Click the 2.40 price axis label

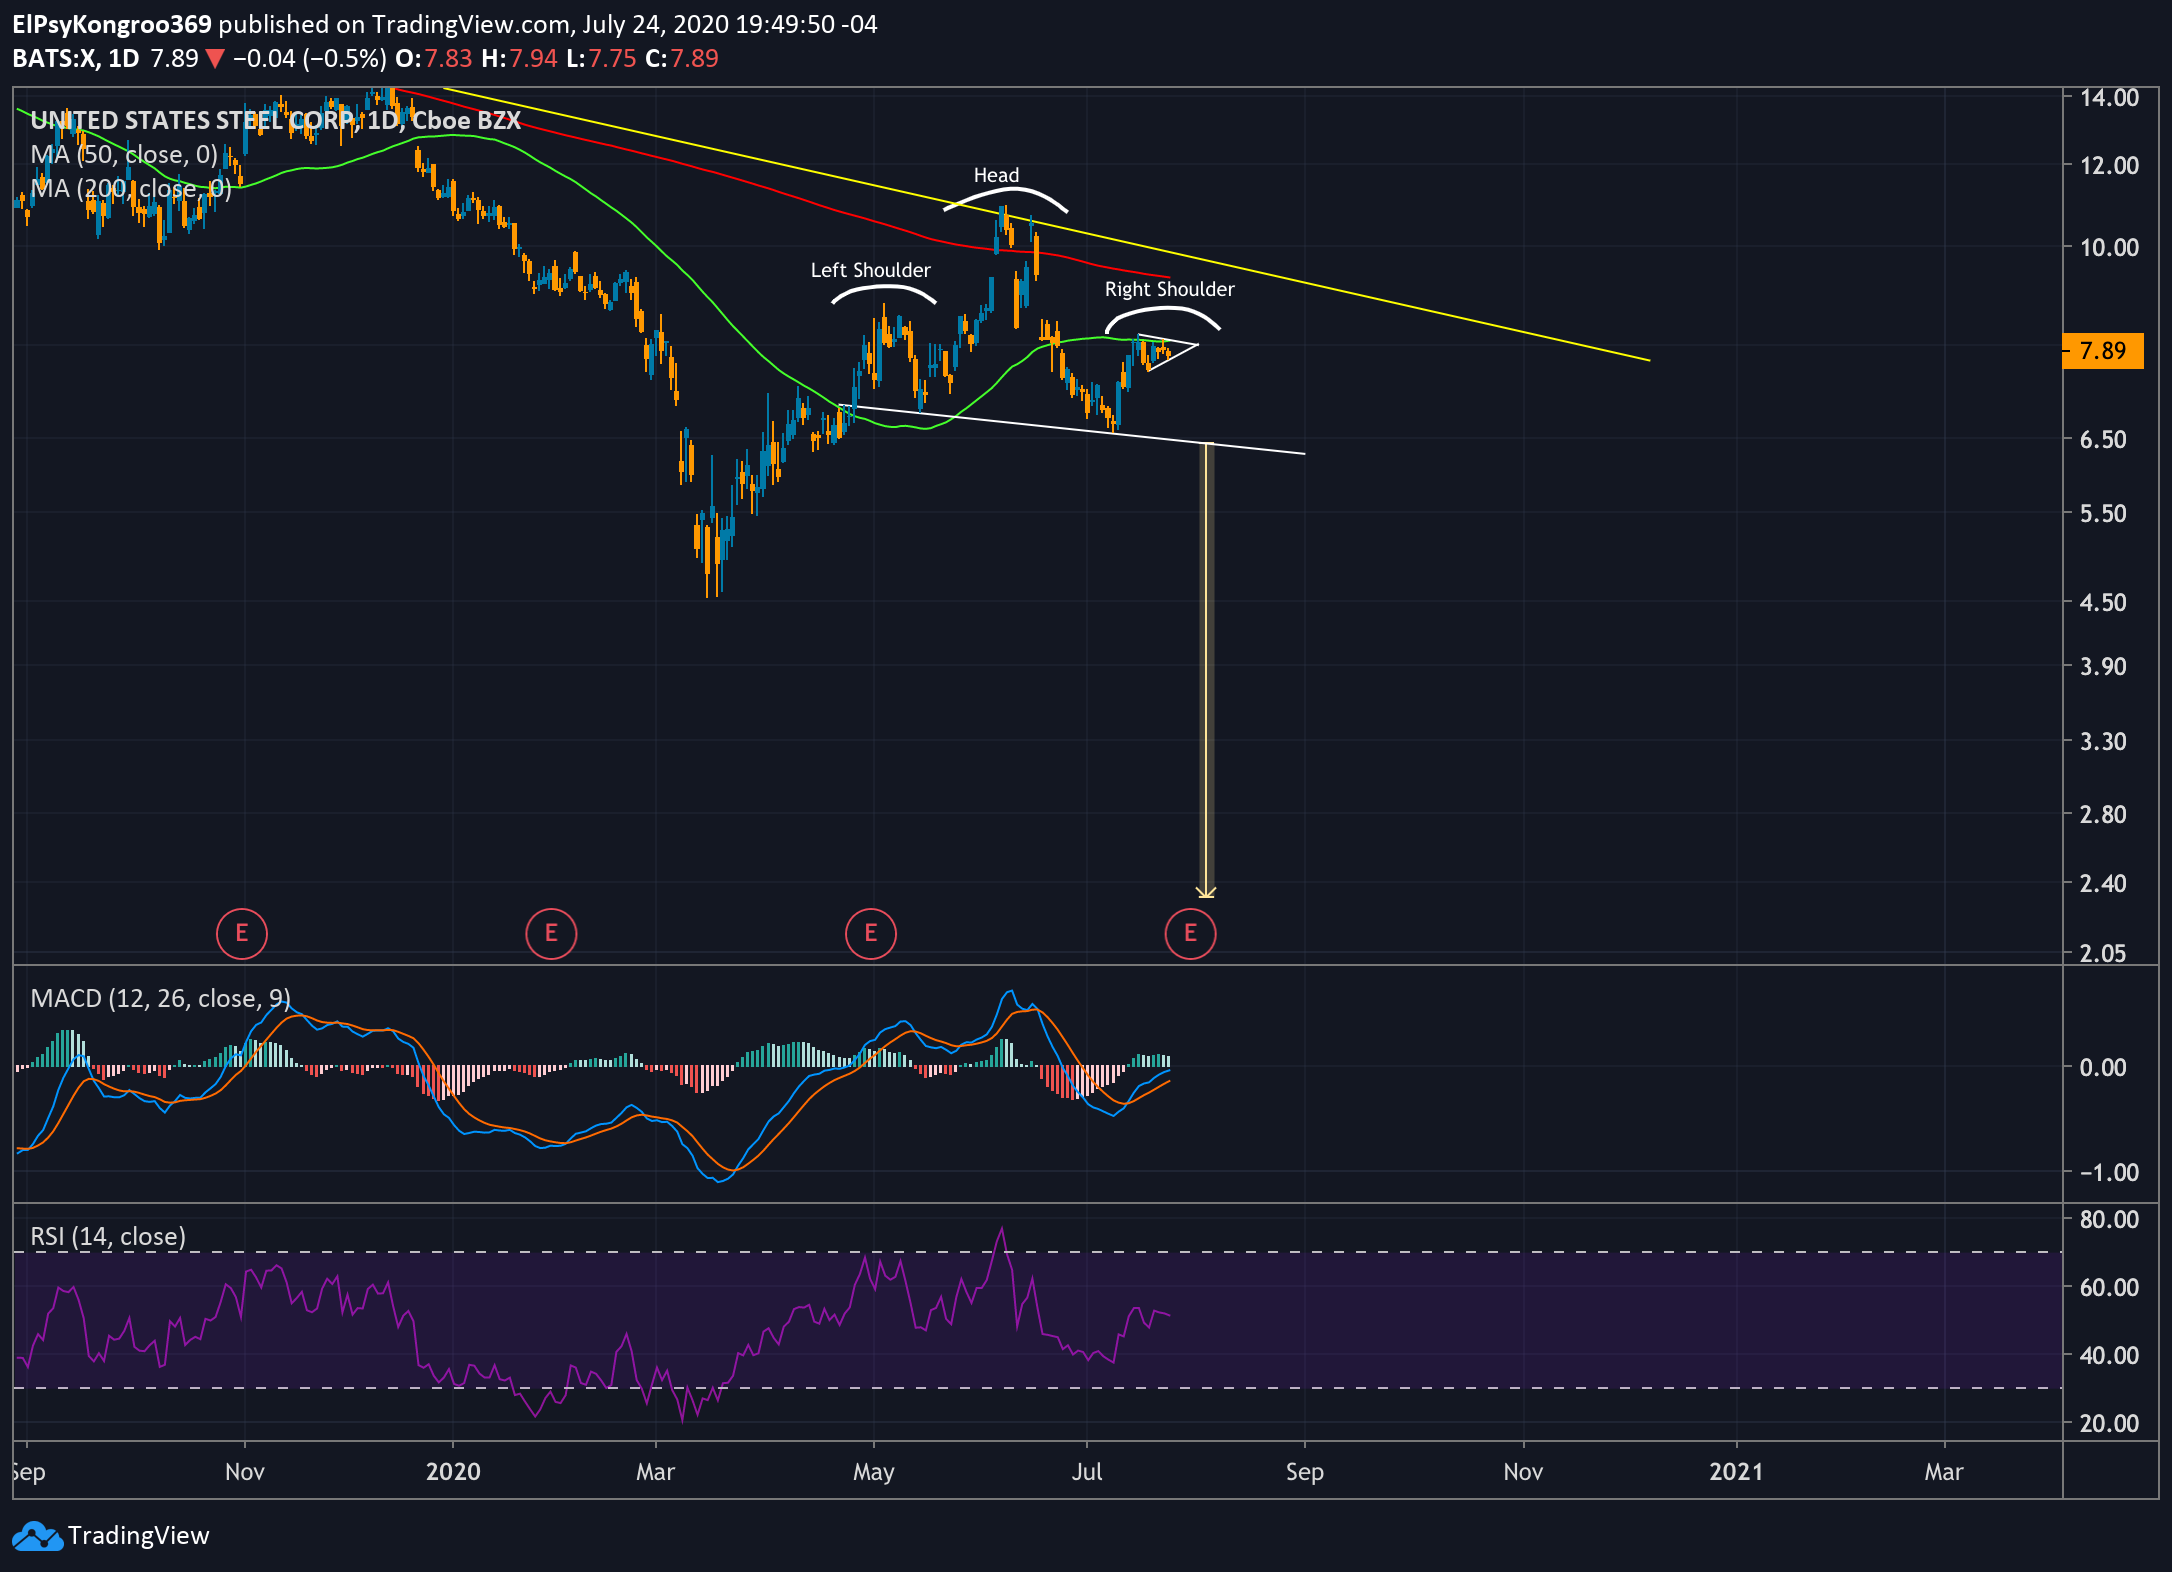pos(2103,884)
